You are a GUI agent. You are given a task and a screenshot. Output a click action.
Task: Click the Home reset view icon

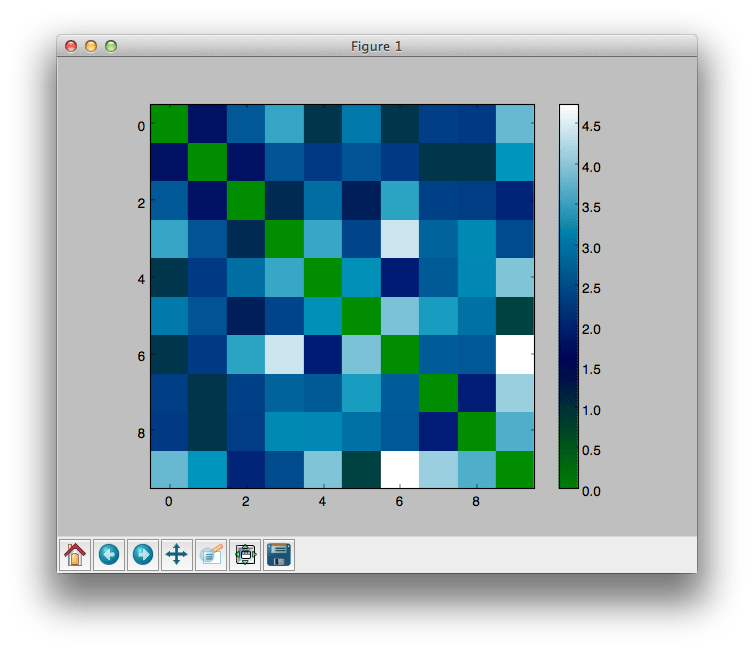click(x=75, y=555)
